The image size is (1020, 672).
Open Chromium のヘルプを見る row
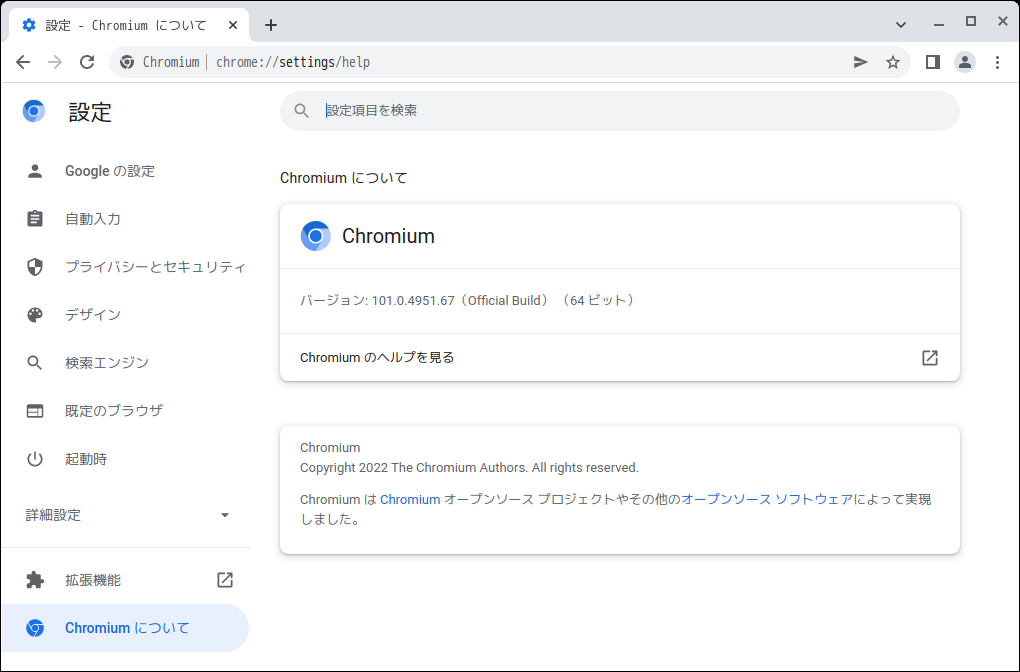pos(619,358)
